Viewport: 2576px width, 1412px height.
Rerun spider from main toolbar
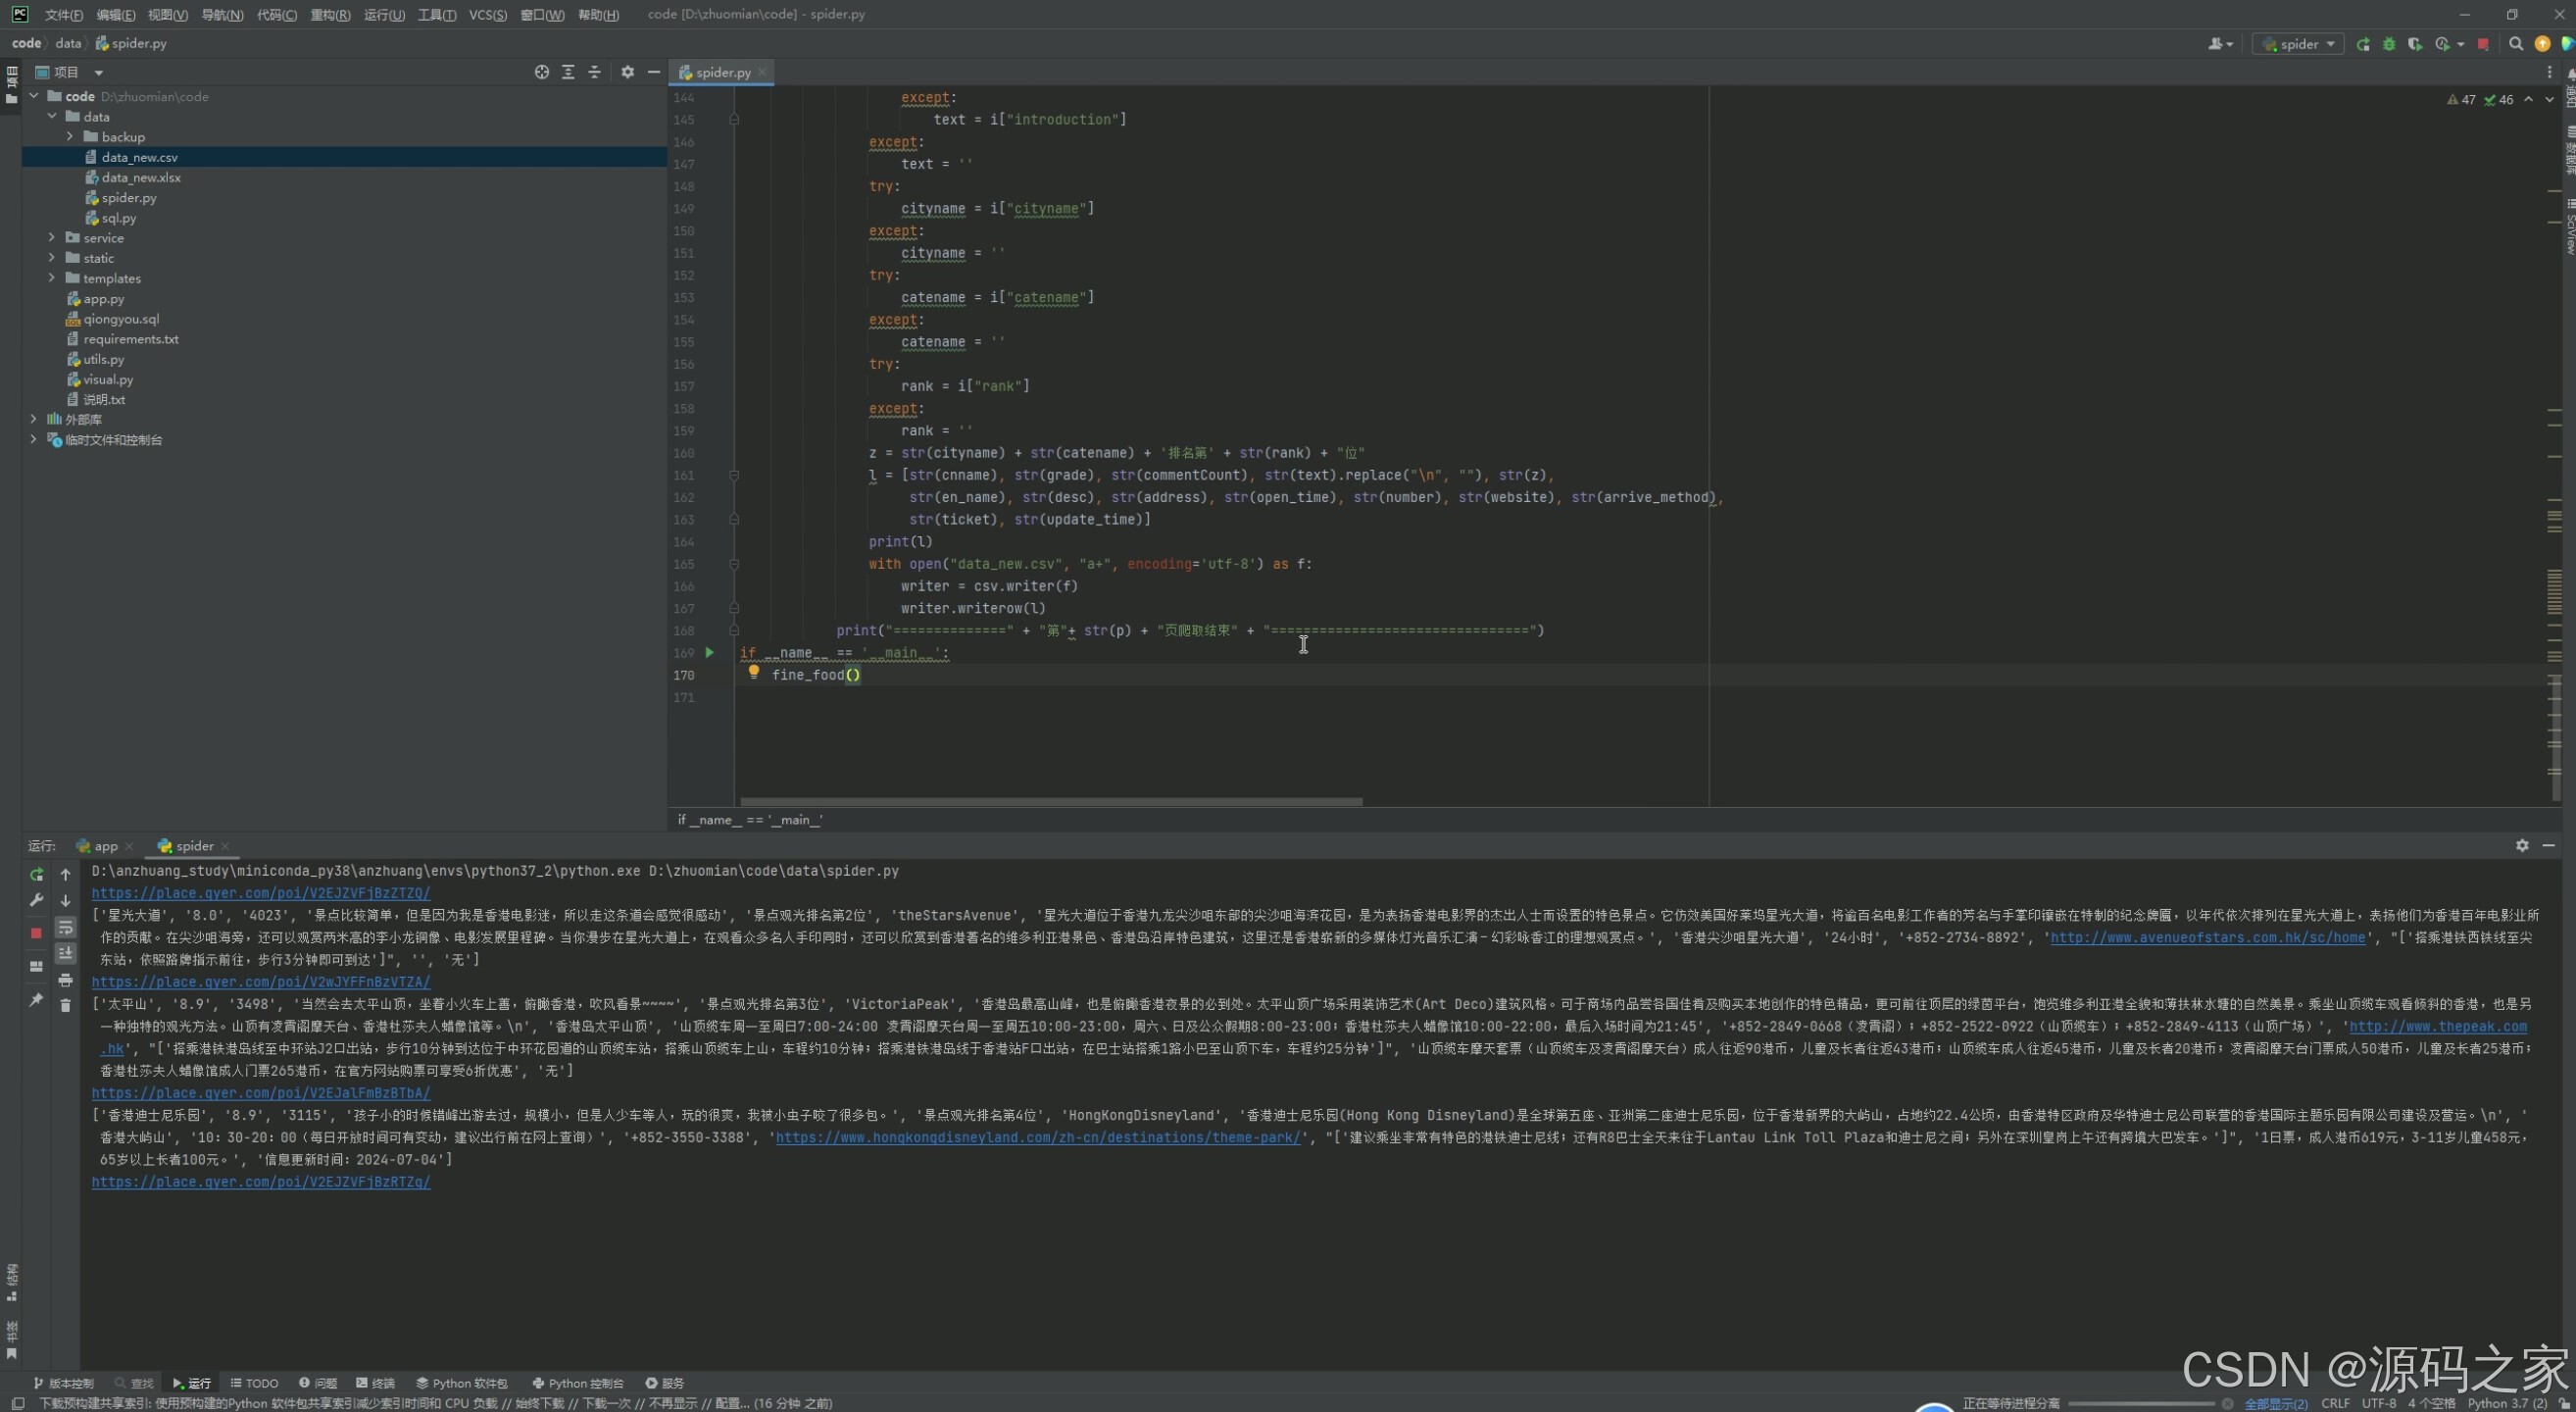click(x=2363, y=44)
